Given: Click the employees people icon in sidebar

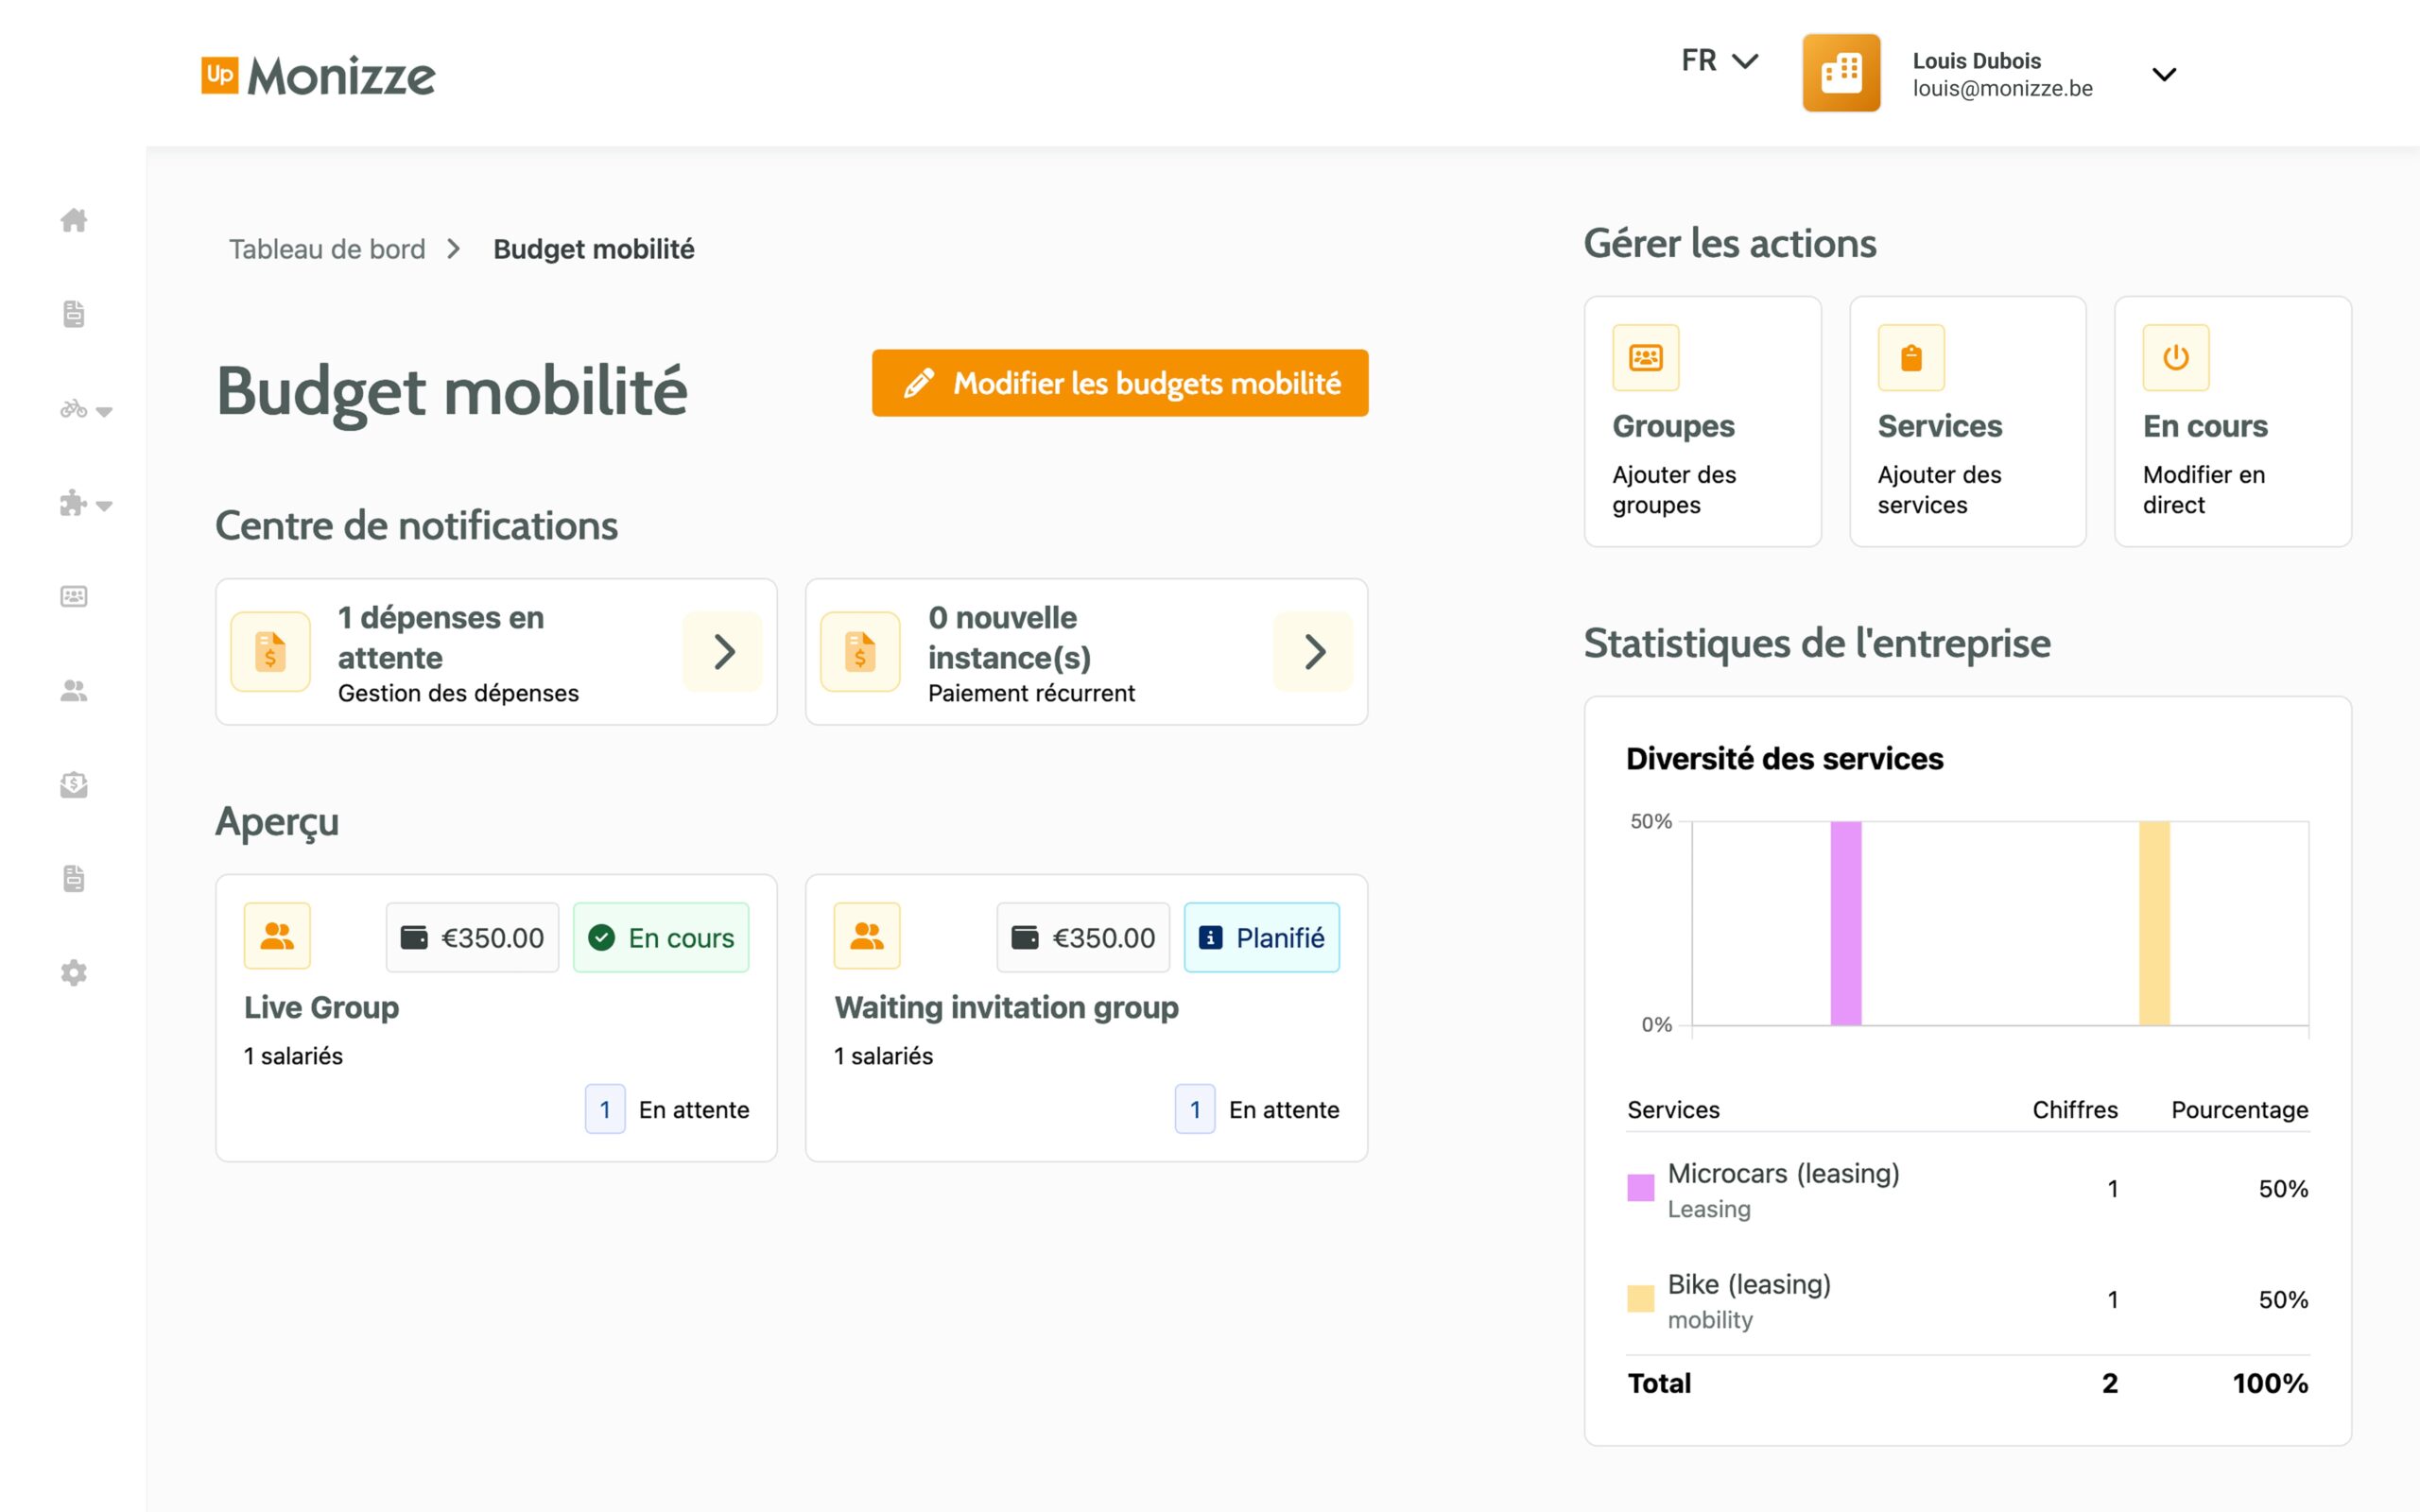Looking at the screenshot, I should tap(74, 691).
